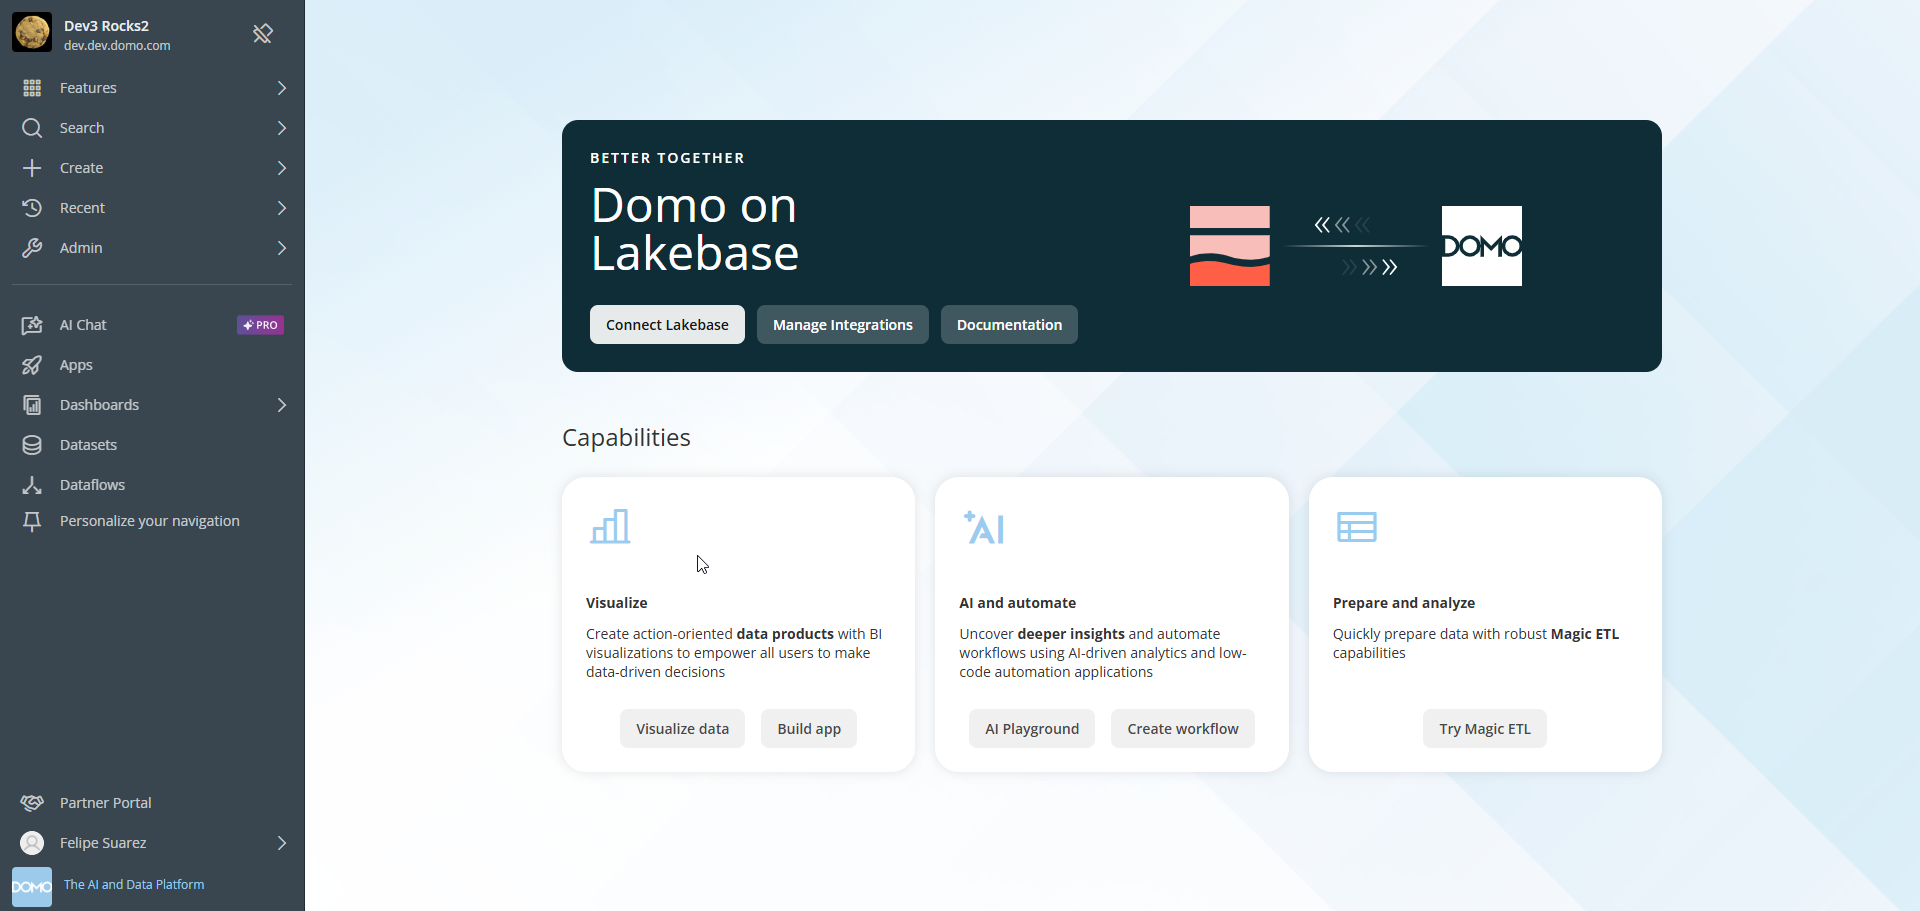Click the Create workflow button

point(1183,729)
